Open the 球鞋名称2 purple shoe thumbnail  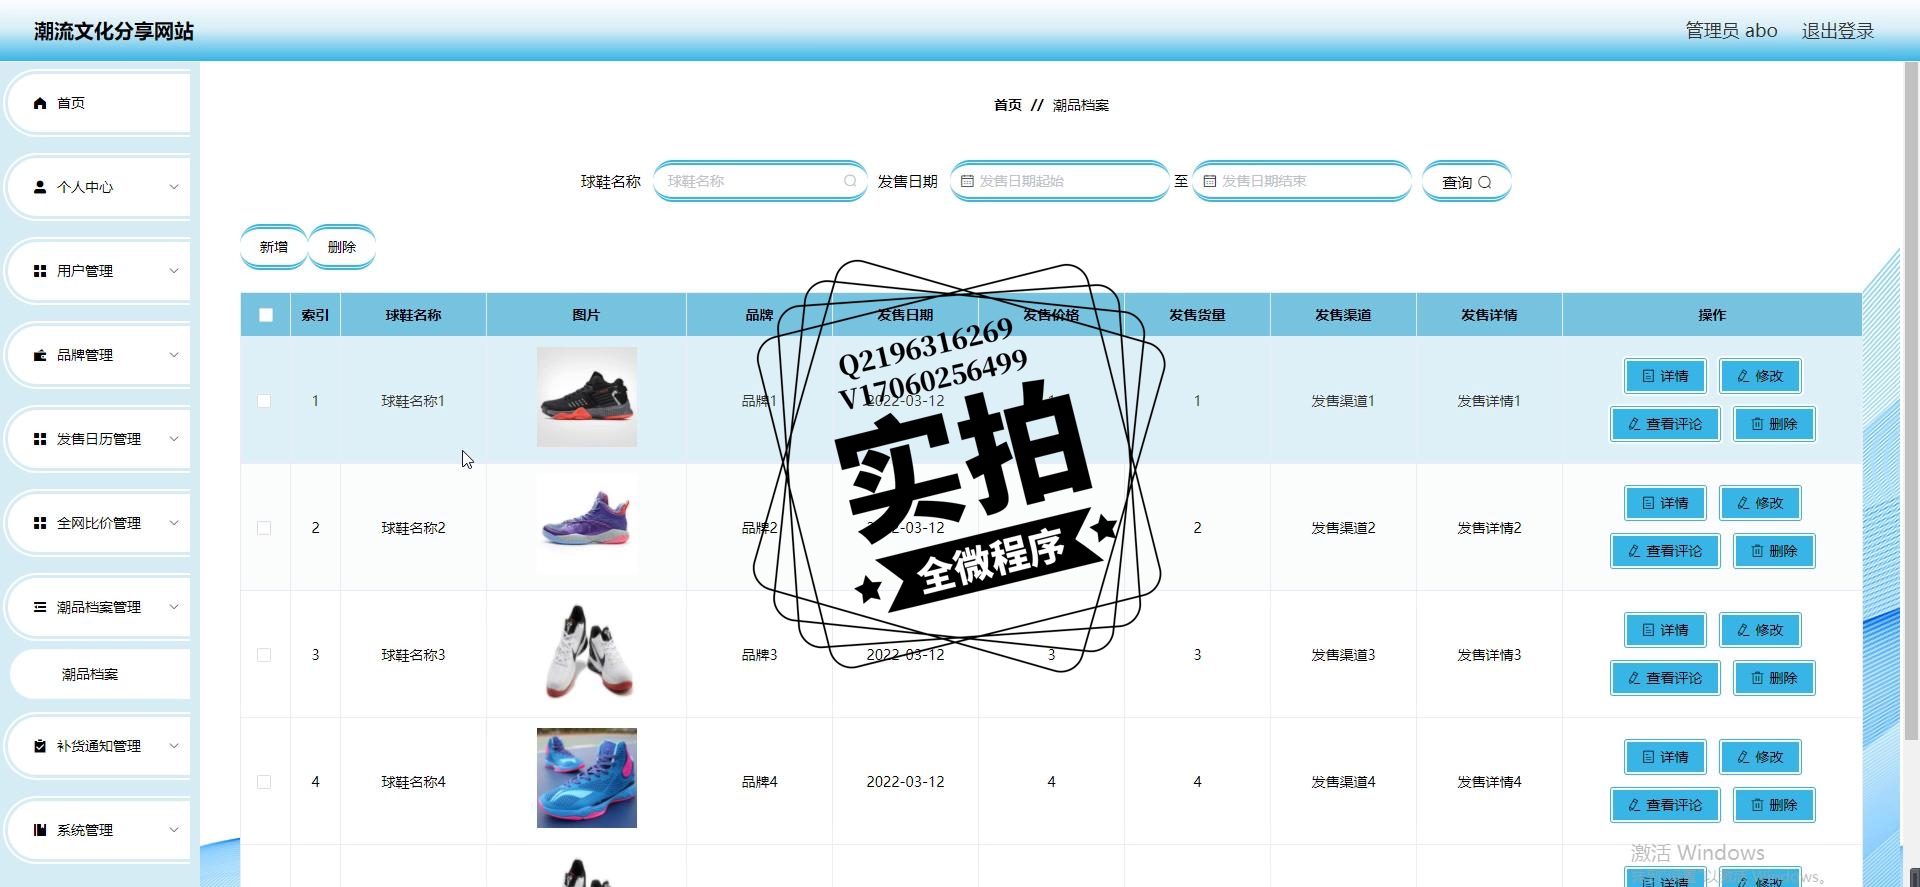(587, 524)
